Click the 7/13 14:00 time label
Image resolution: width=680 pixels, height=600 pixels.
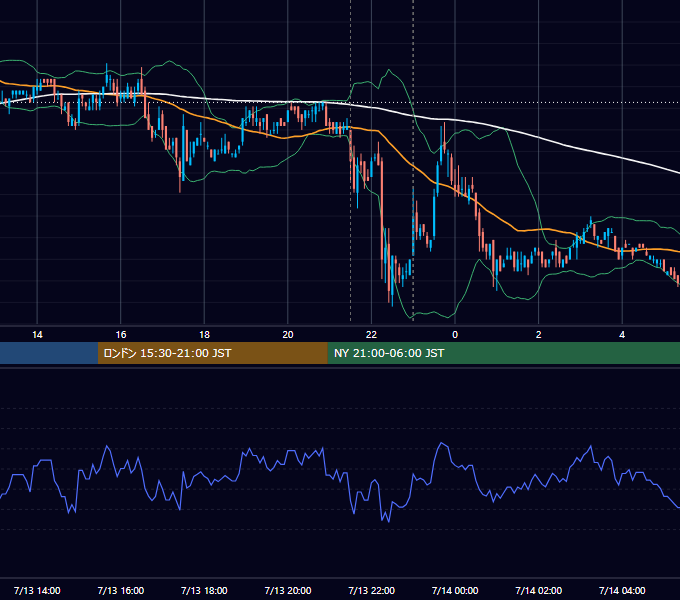tap(37, 590)
